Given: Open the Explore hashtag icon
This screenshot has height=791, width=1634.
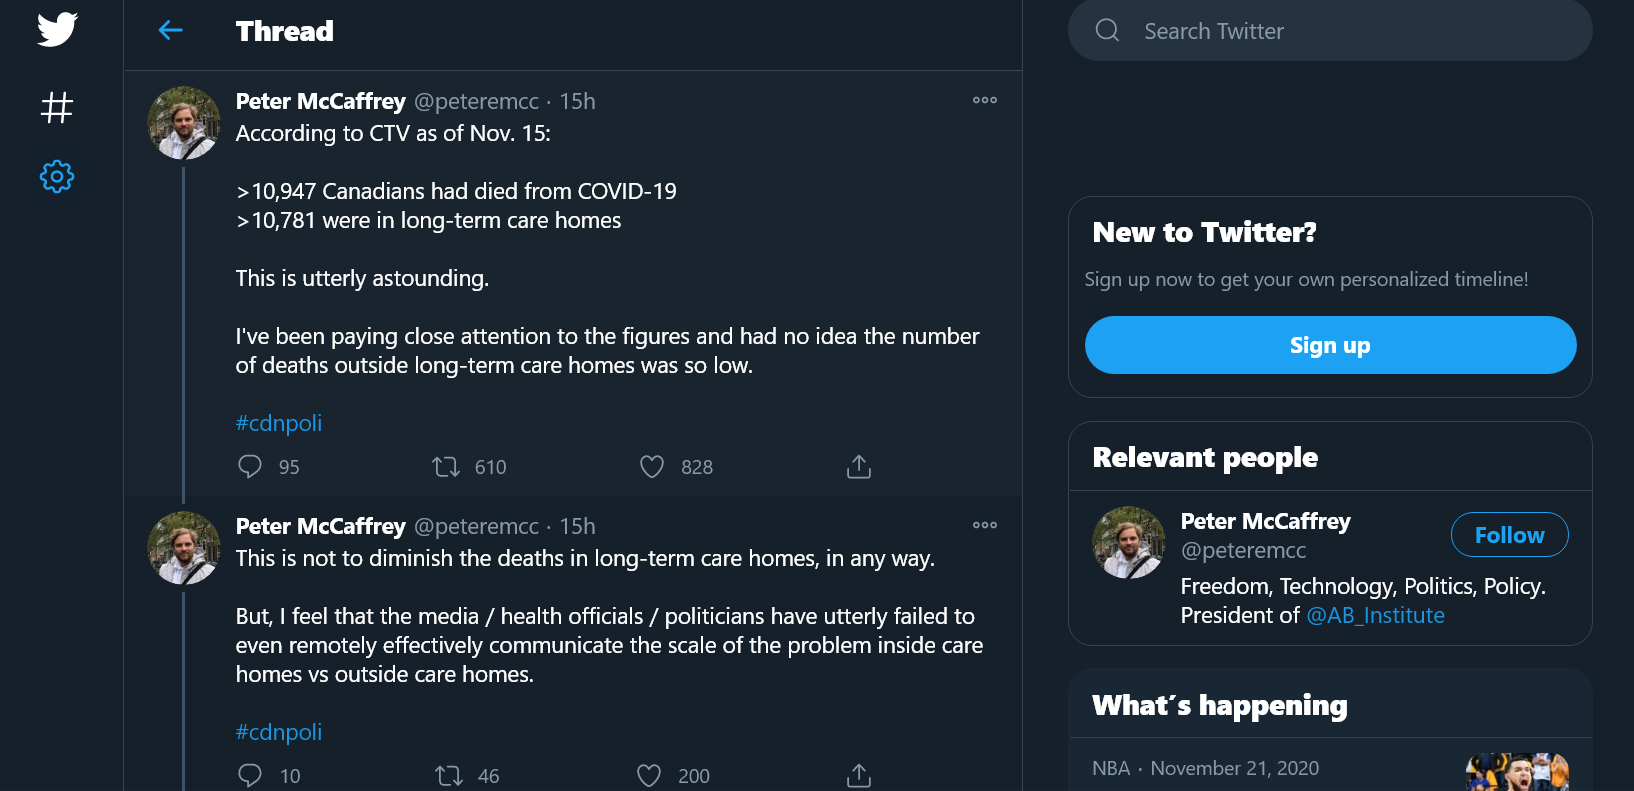Looking at the screenshot, I should coord(57,107).
